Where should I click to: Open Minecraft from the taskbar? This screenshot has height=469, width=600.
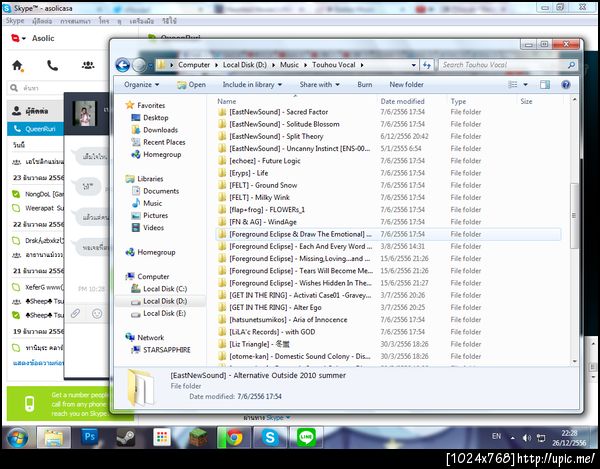coord(198,437)
